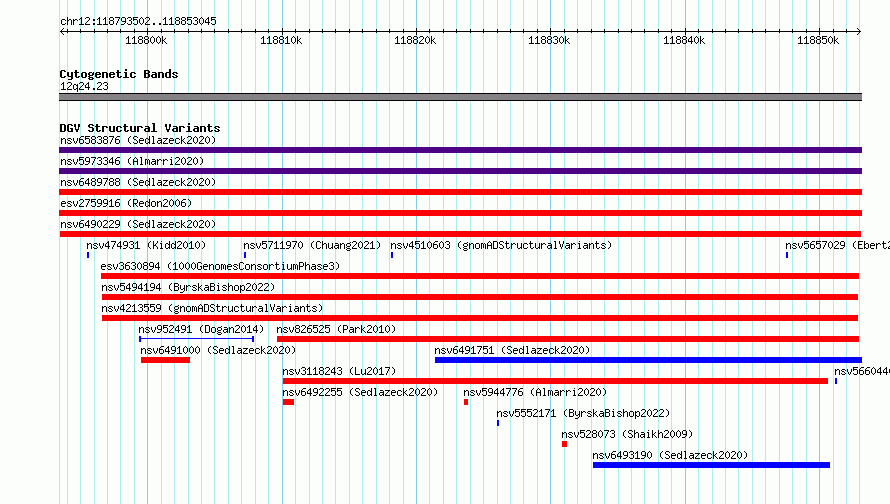Click the Cytogenetic Bands track title
The height and width of the screenshot is (504, 890).
click(x=119, y=74)
